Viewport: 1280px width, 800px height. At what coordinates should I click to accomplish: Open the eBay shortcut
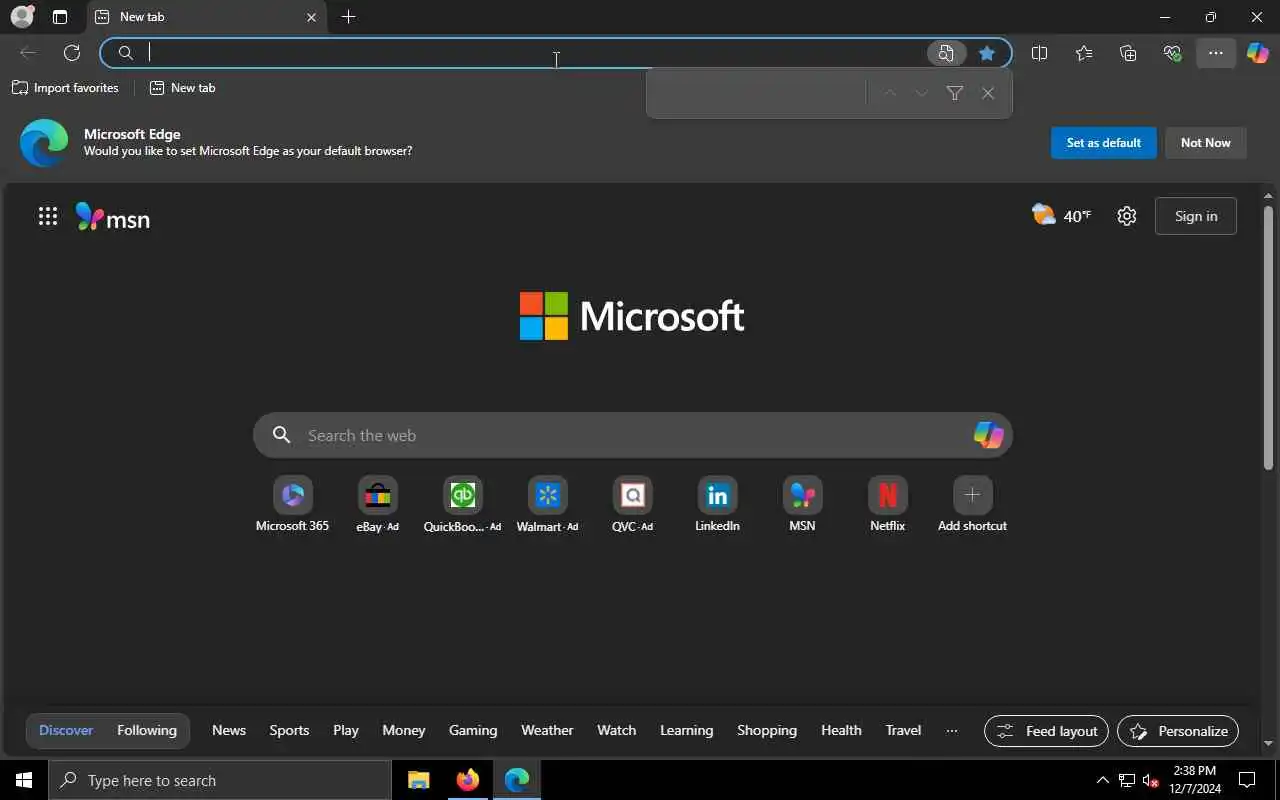(377, 504)
